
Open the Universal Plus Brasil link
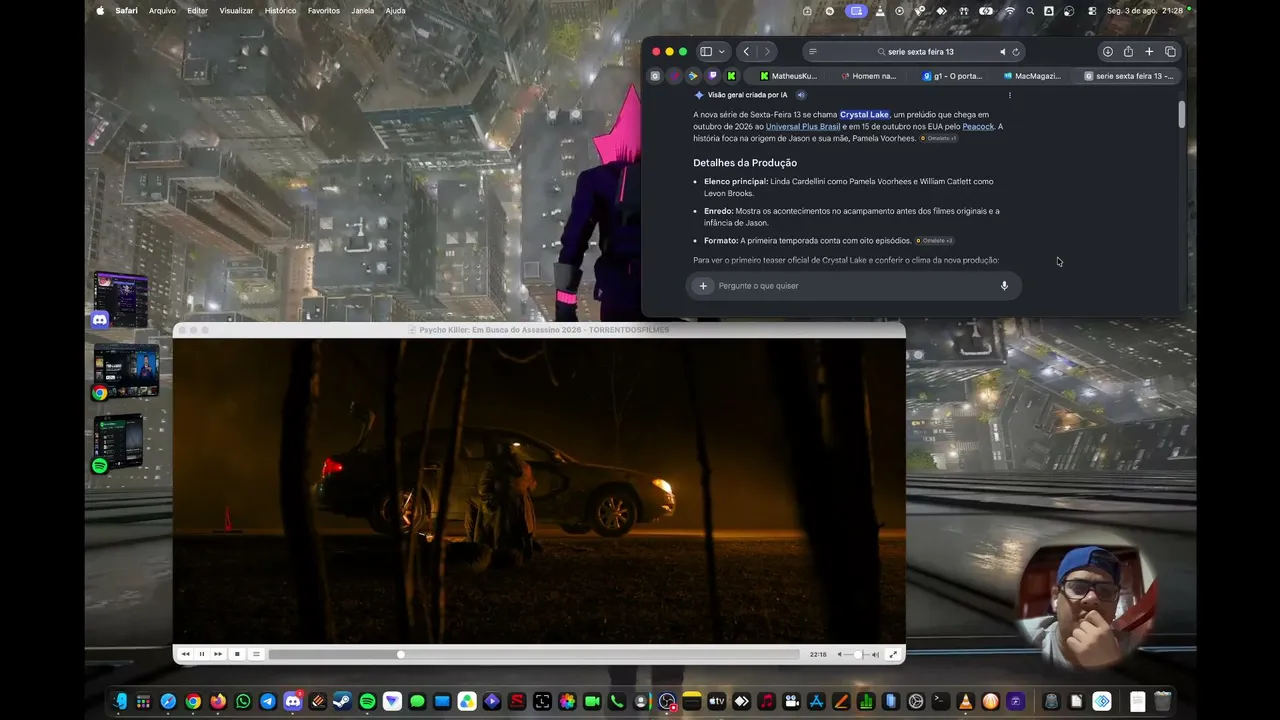coord(803,126)
